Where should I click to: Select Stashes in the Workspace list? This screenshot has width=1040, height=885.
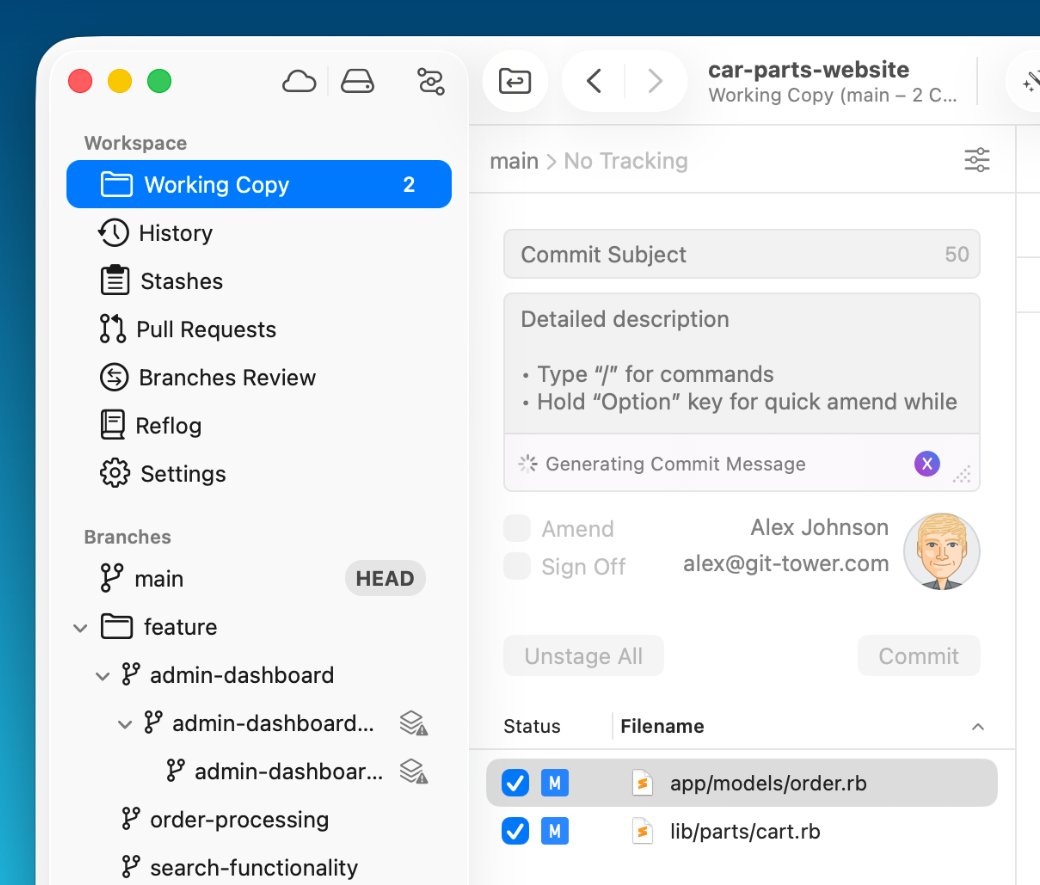[181, 281]
